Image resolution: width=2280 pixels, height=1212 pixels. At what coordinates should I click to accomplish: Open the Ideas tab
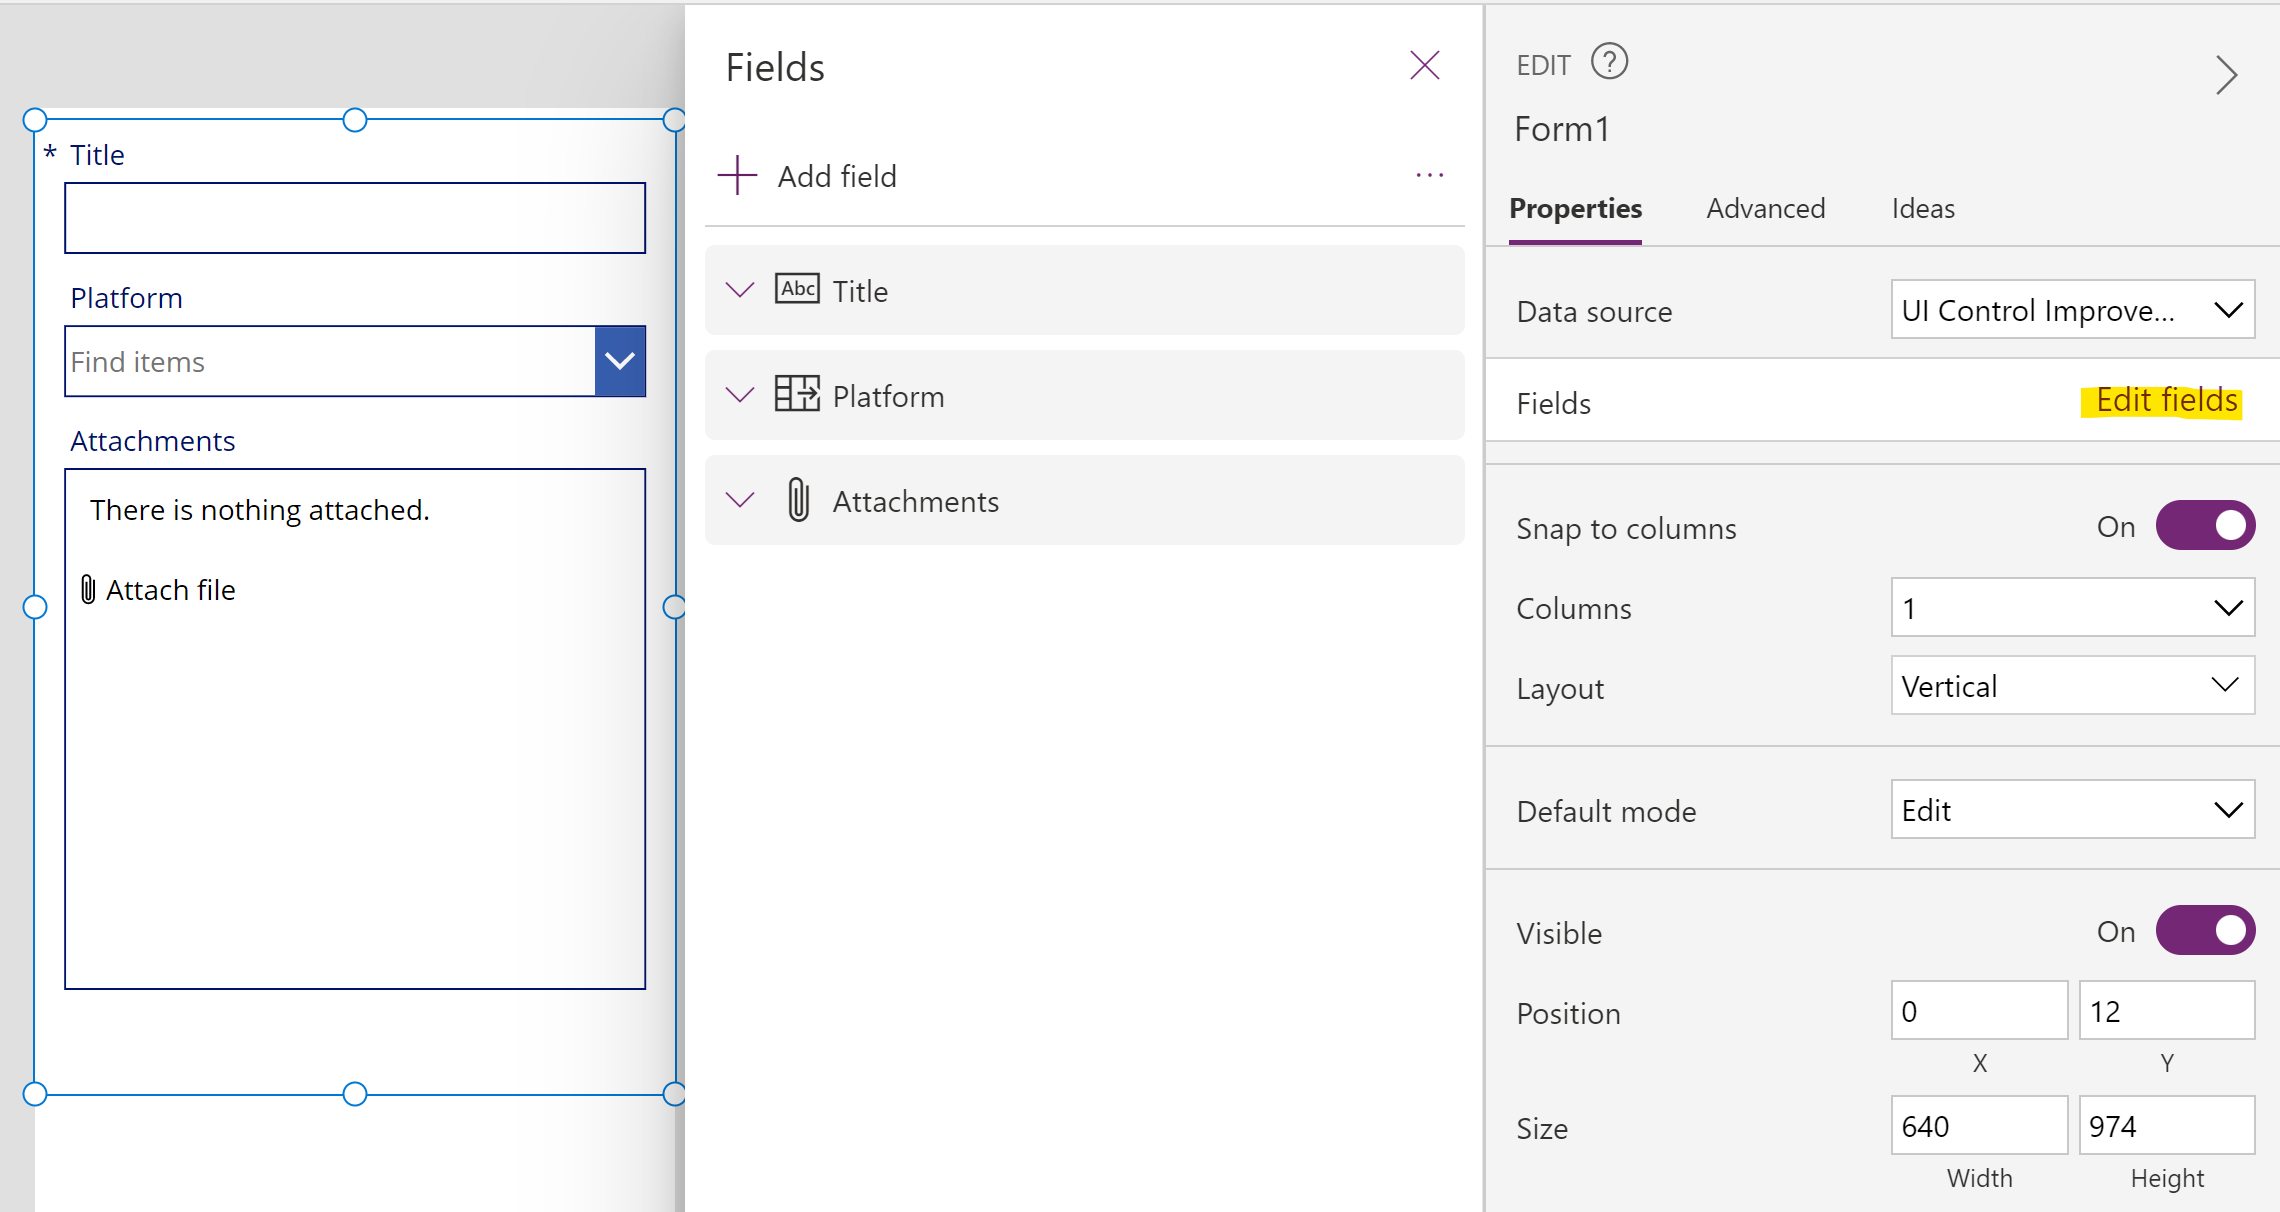[x=1922, y=209]
